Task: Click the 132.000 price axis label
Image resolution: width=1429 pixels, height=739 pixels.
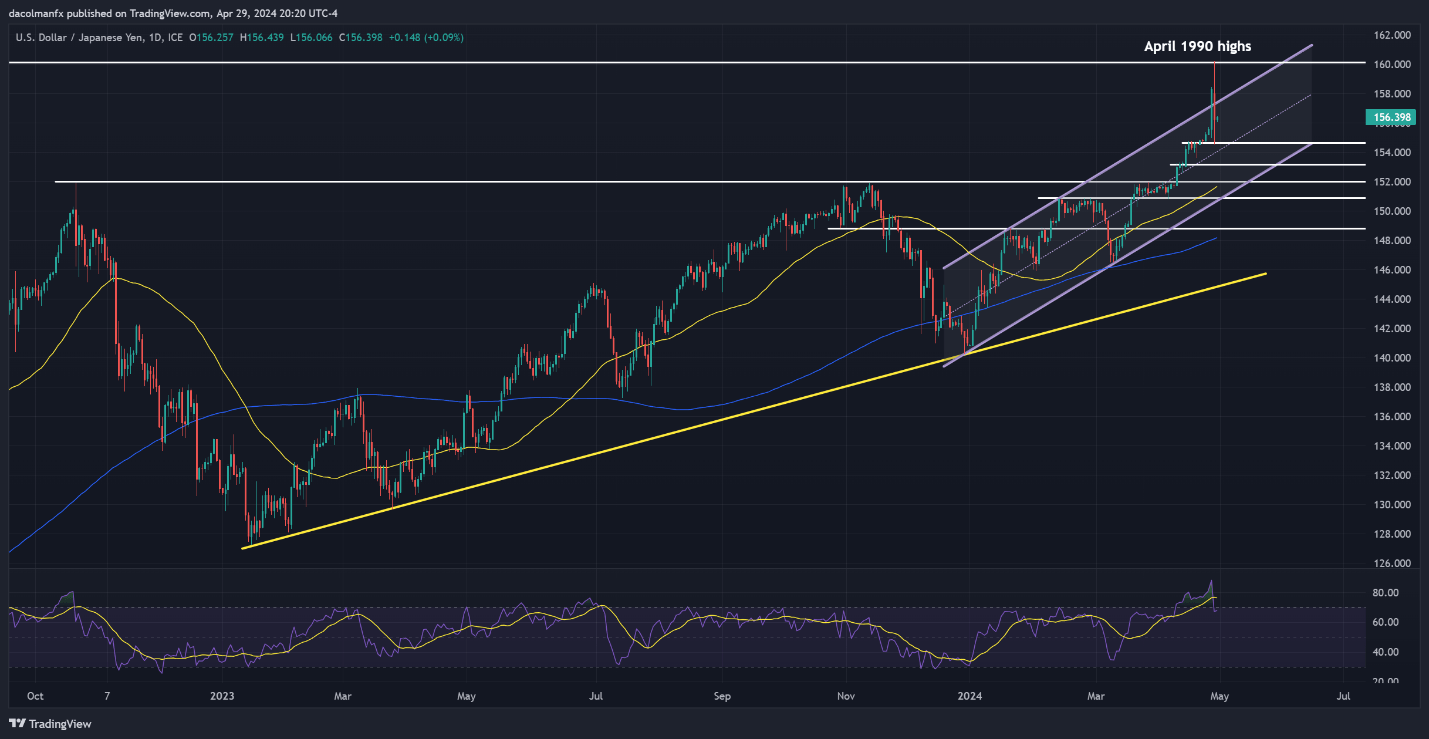Action: 1393,475
